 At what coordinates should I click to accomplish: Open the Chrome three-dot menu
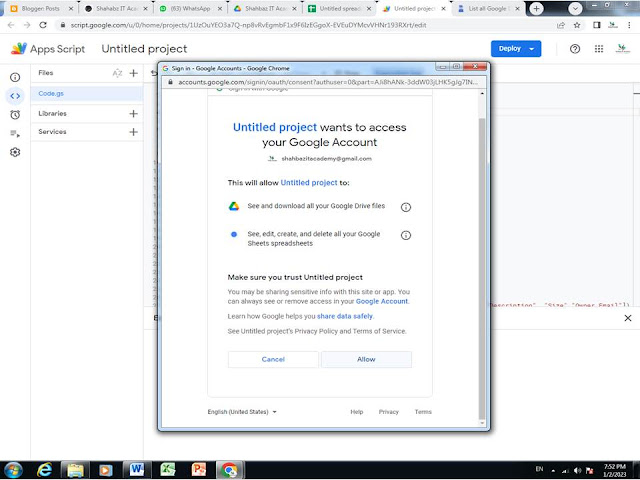coord(629,25)
